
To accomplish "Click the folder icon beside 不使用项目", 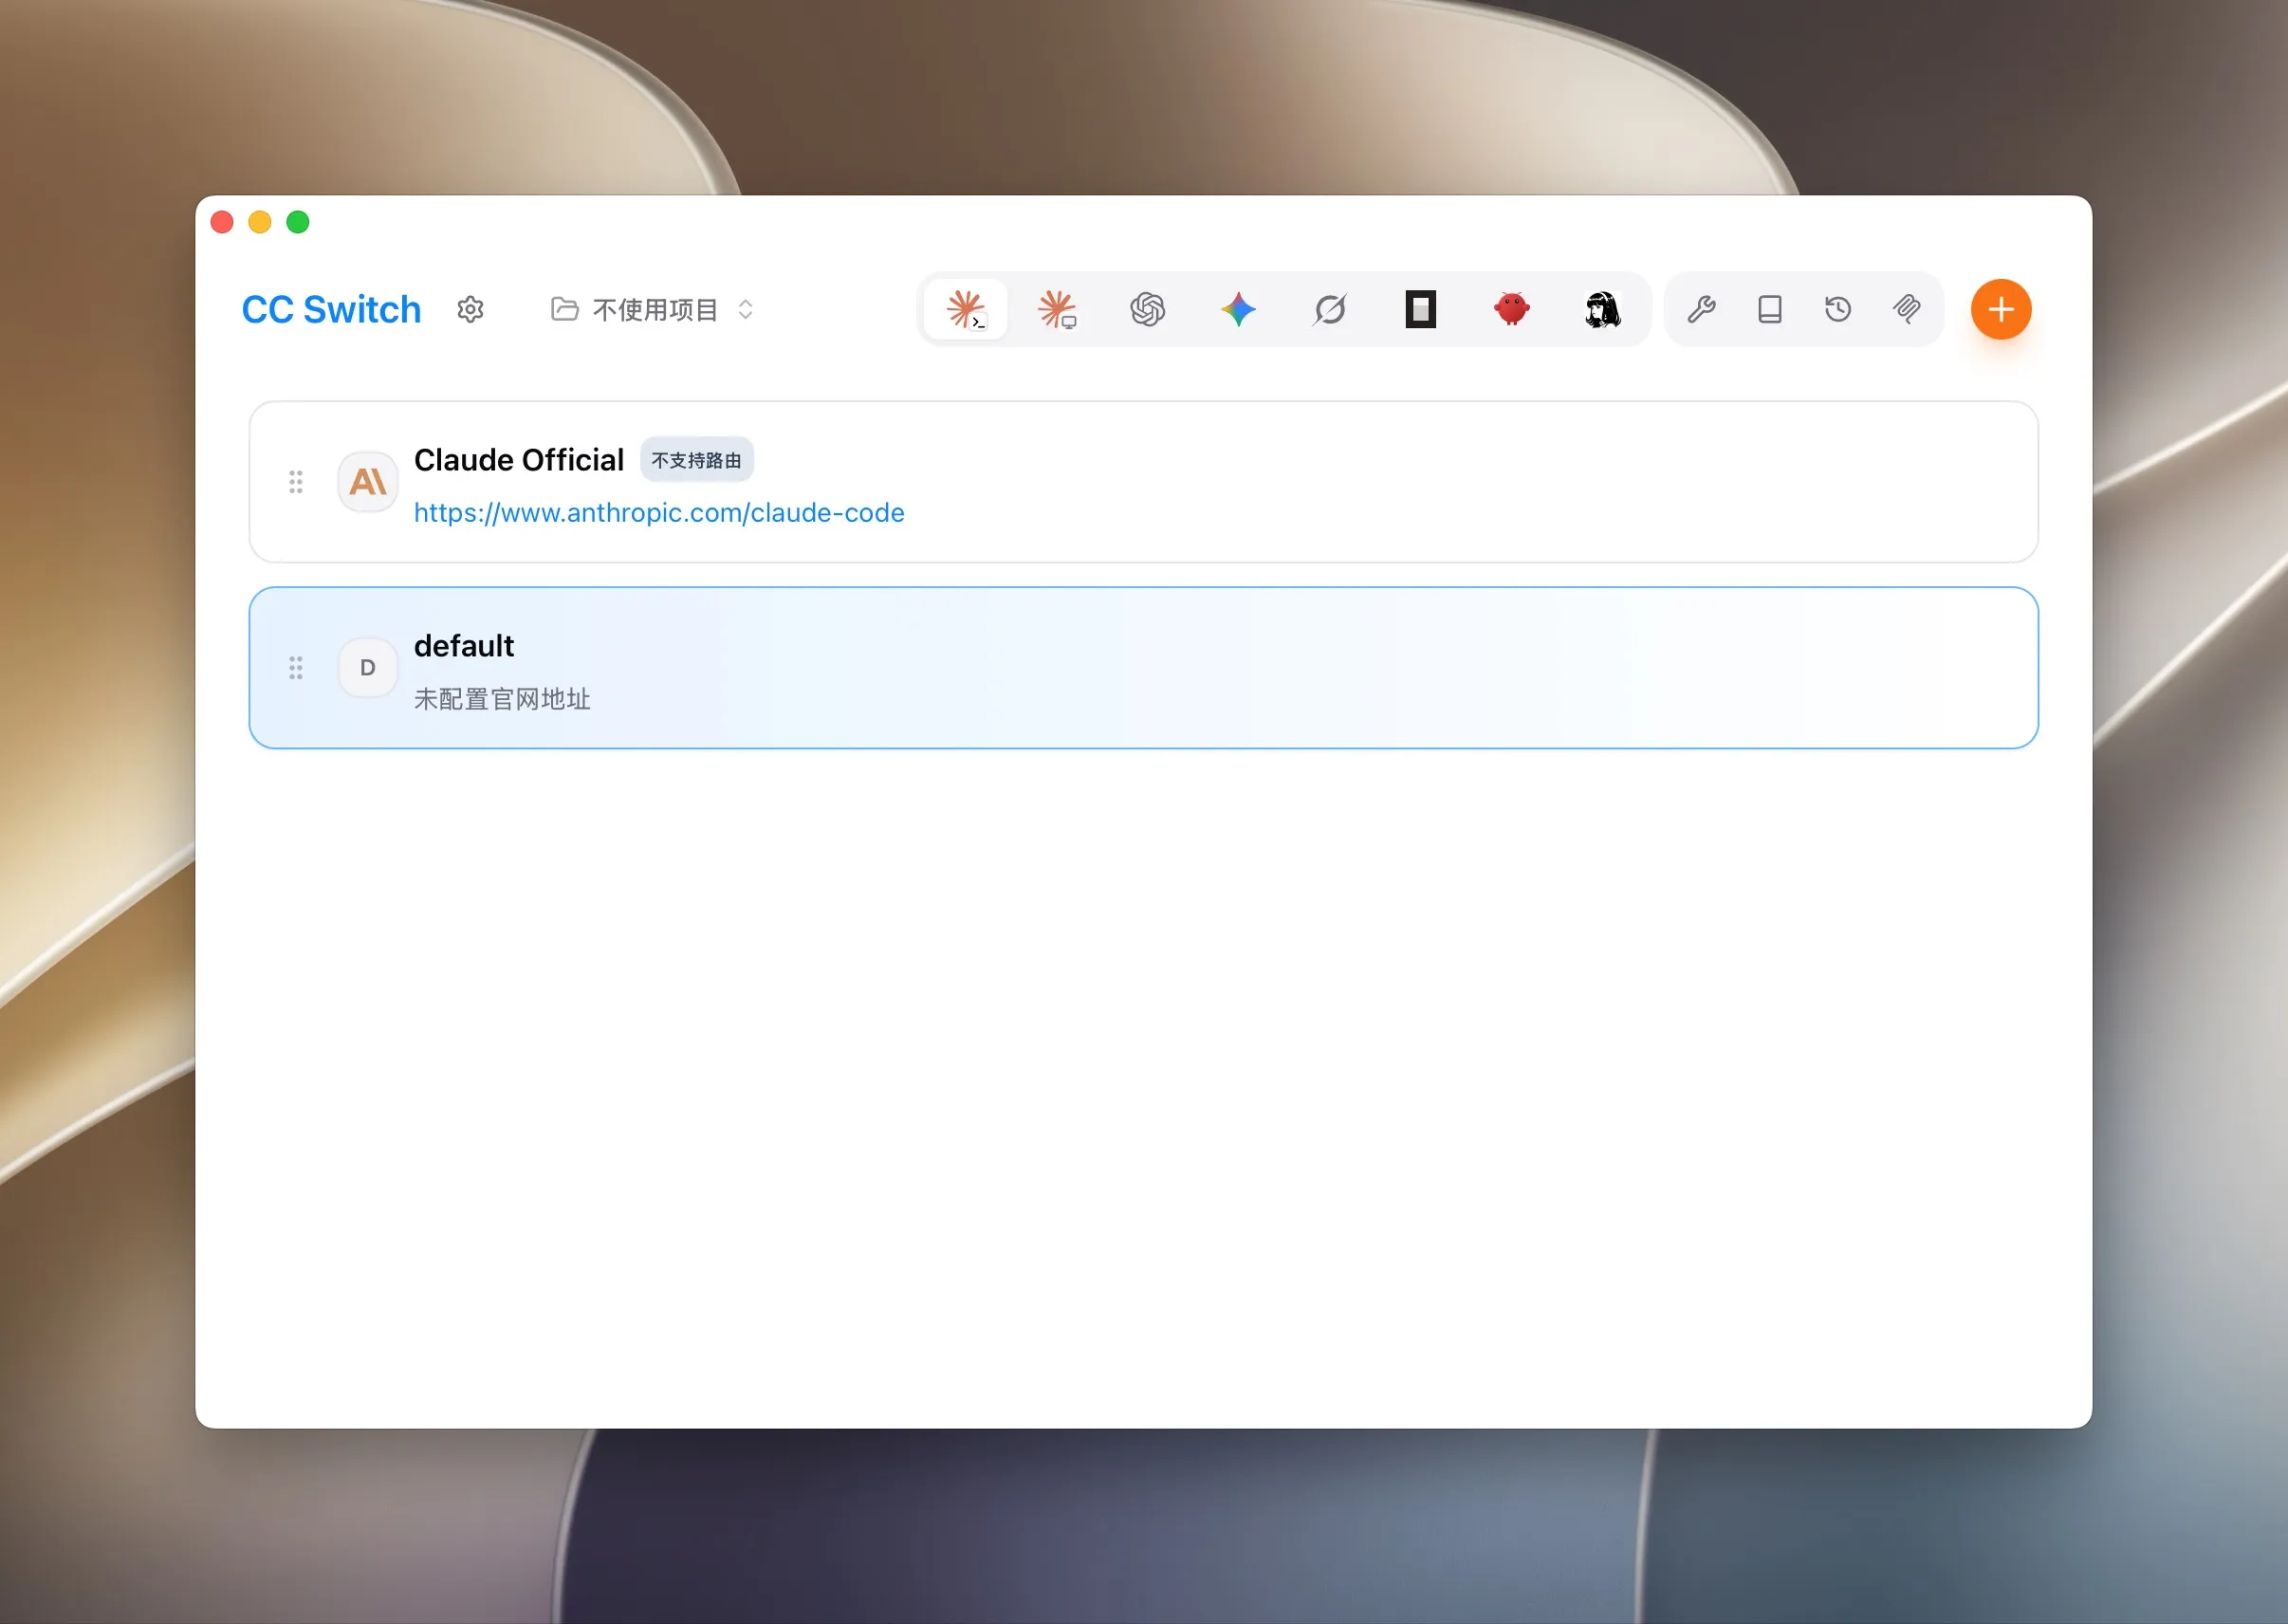I will click(x=565, y=309).
